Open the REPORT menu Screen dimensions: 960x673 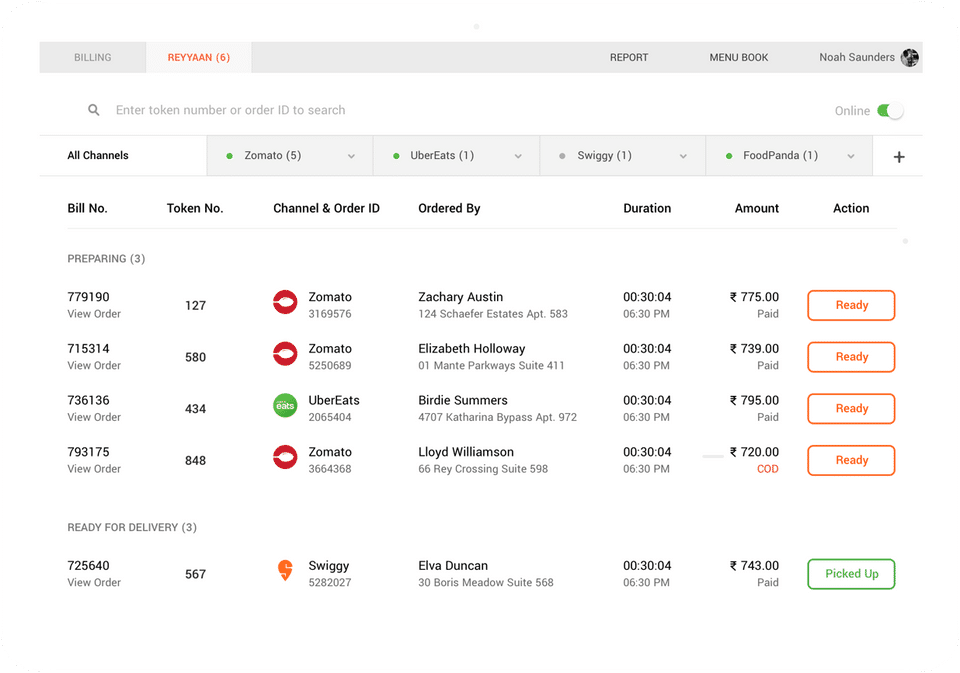click(629, 58)
